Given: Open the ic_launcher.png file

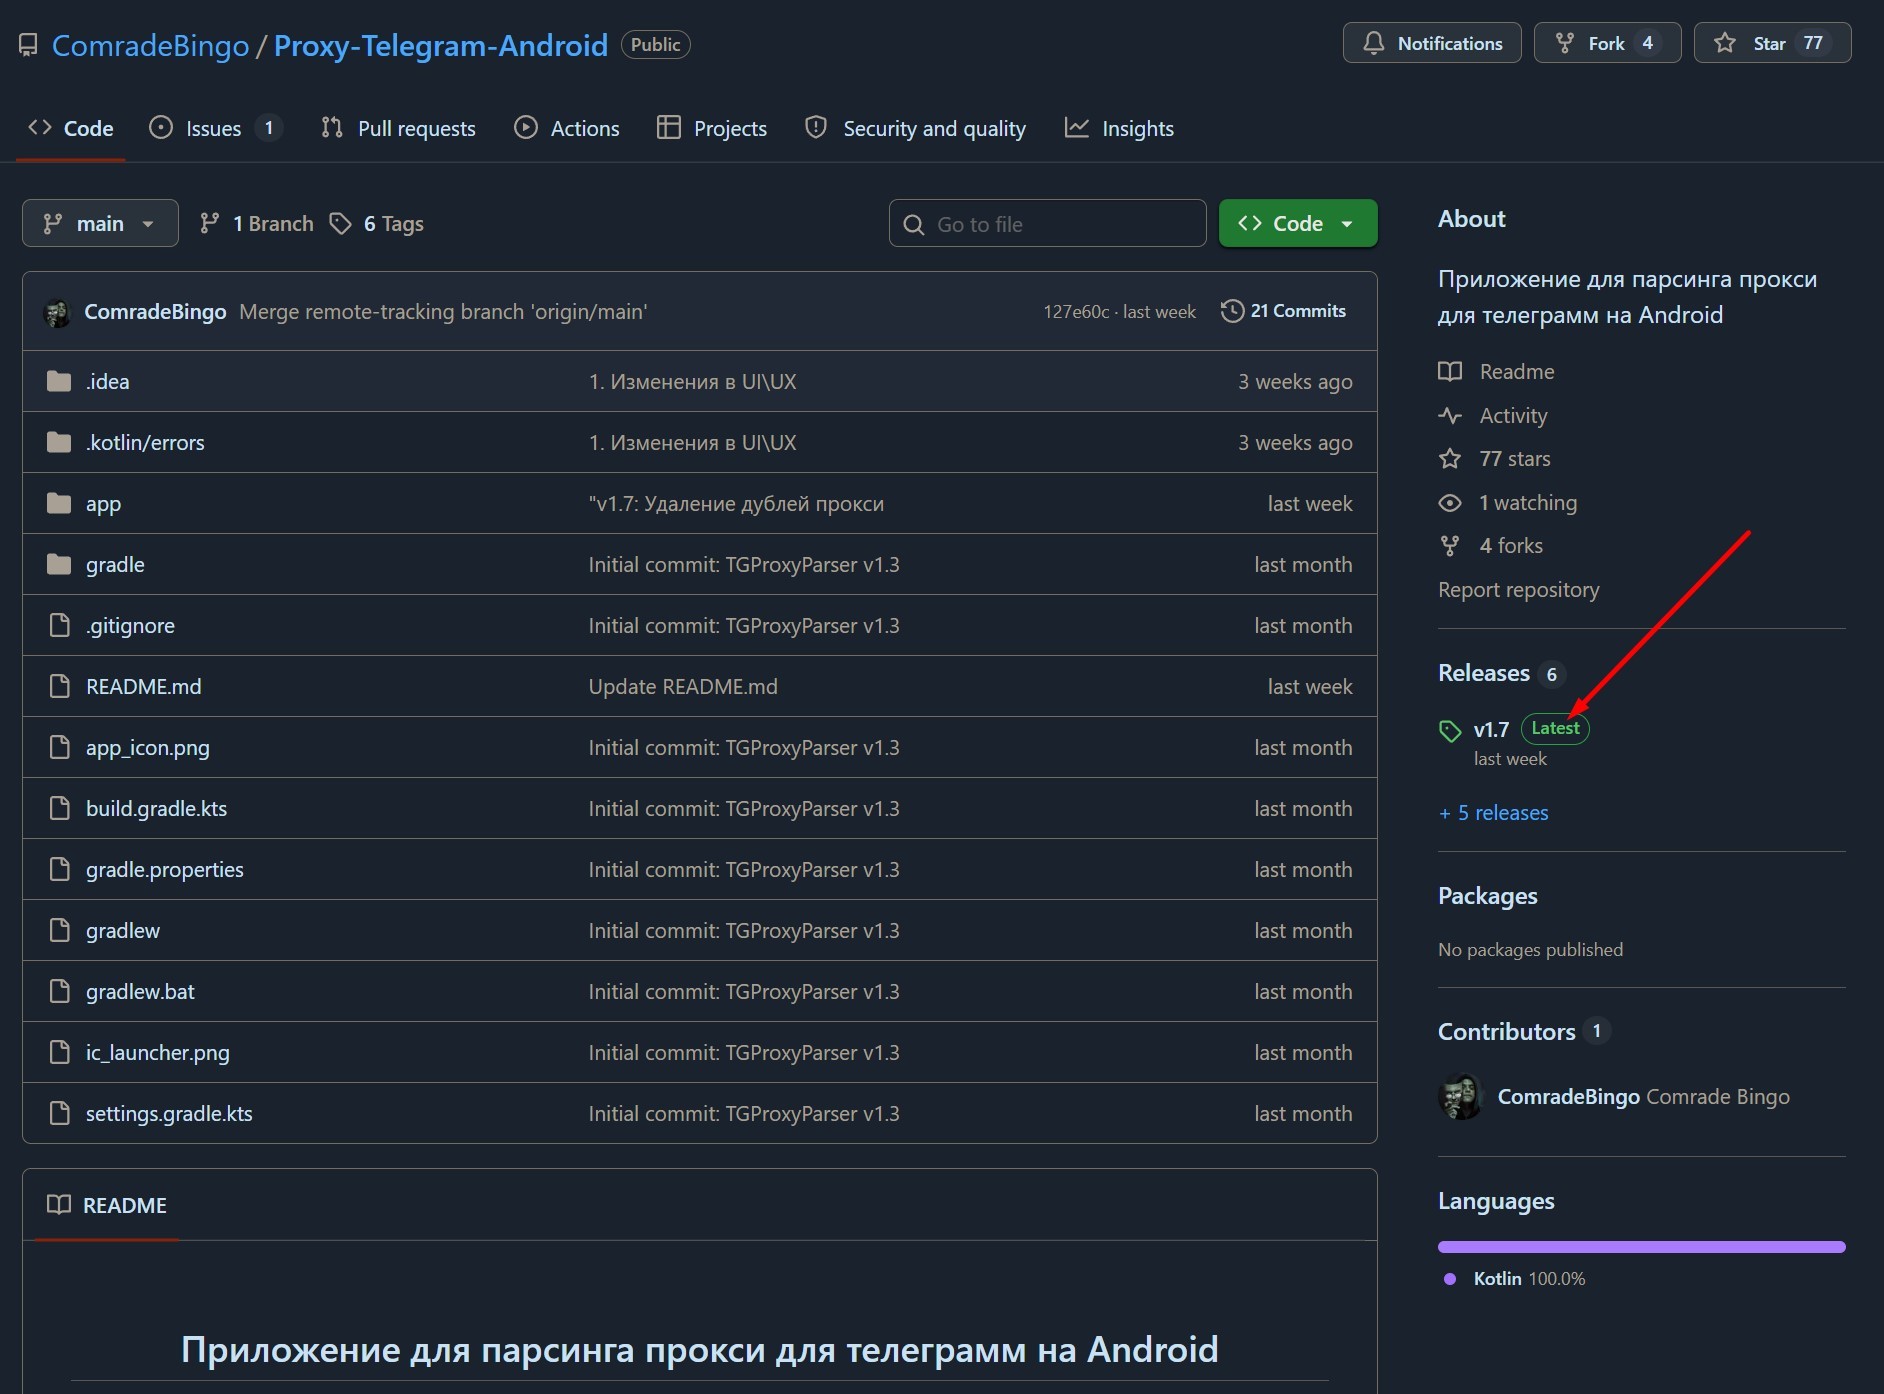Looking at the screenshot, I should click(158, 1052).
